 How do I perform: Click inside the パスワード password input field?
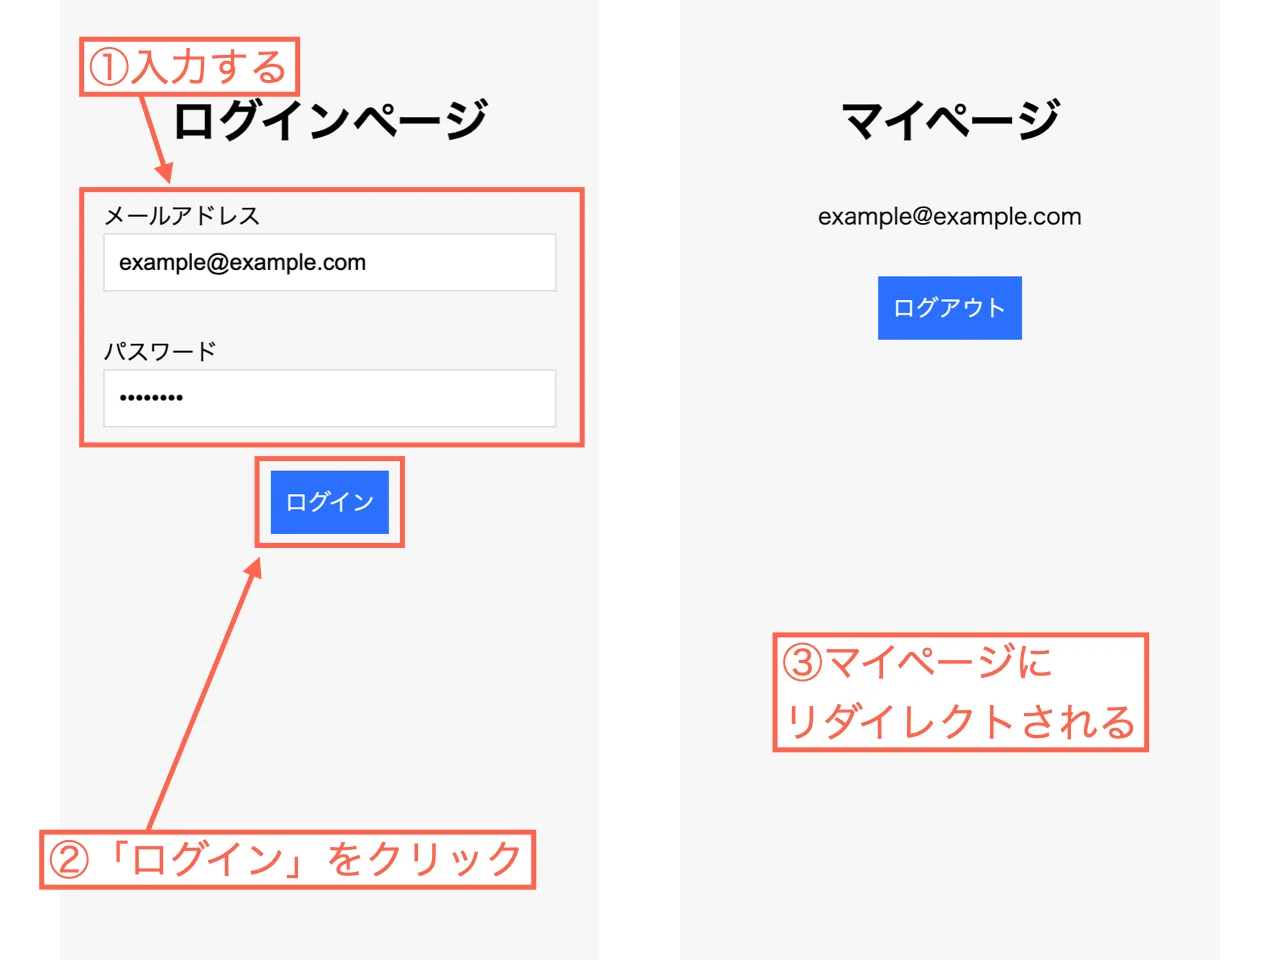click(x=329, y=398)
